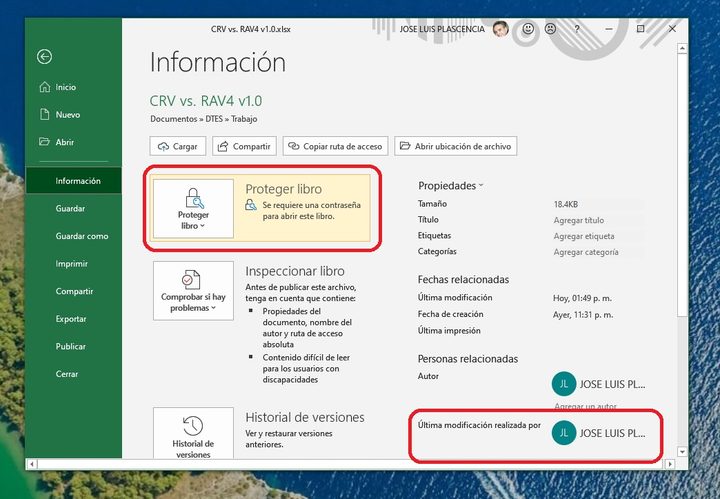Image resolution: width=720 pixels, height=499 pixels.
Task: Click the horizontal scrollbar left arrow
Action: [x=32, y=464]
